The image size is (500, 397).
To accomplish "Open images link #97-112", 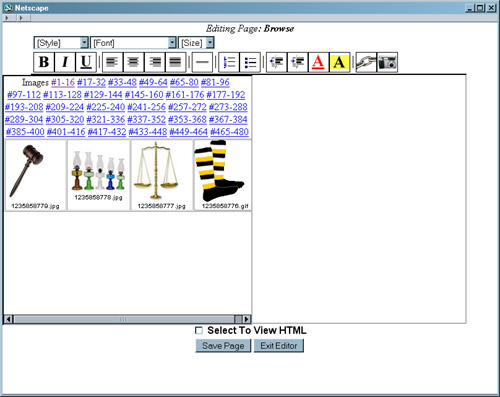I will pyautogui.click(x=24, y=95).
